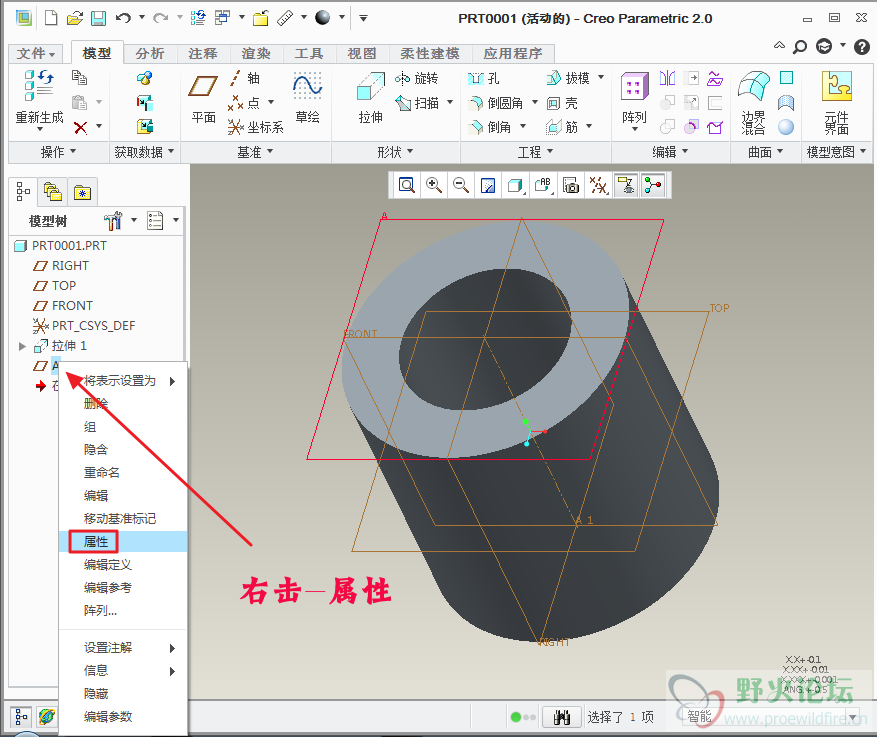The height and width of the screenshot is (737, 877).
Task: Choose Properties (属性) in context menu
Action: pyautogui.click(x=123, y=541)
